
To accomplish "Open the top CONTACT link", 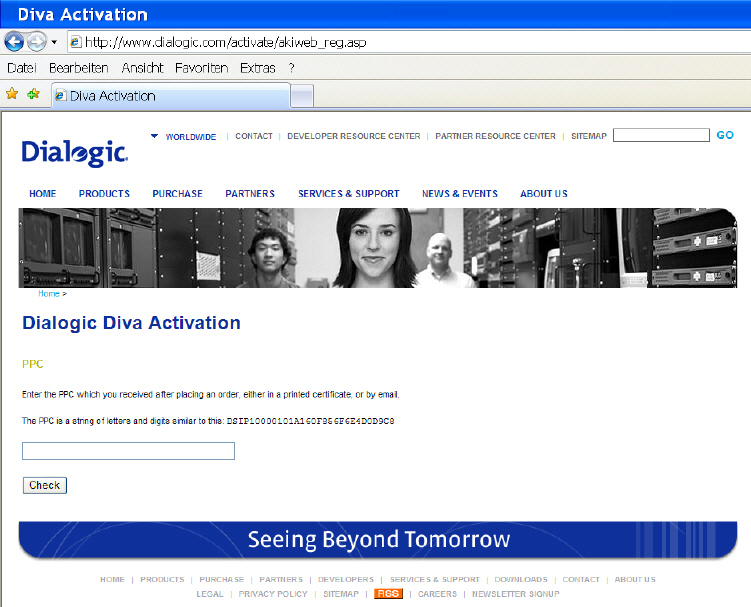I will (x=253, y=136).
